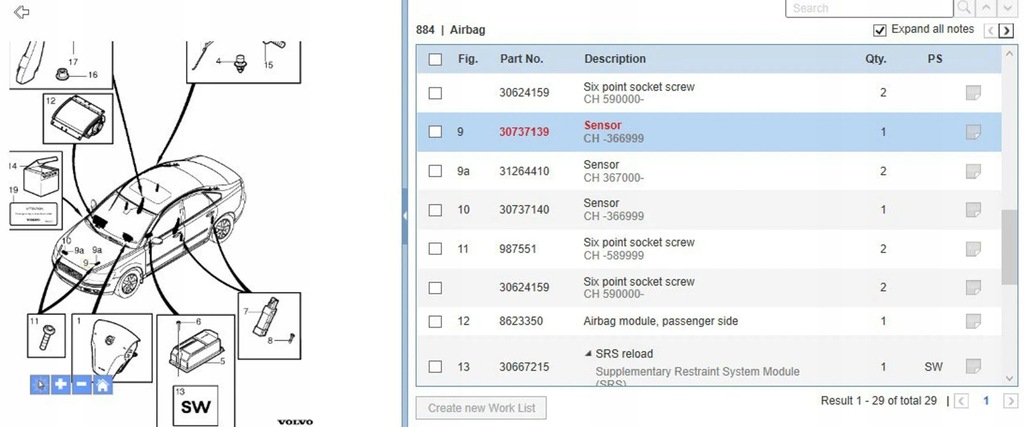The image size is (1024, 427).
Task: Click the search magnifier icon
Action: pyautogui.click(x=963, y=8)
